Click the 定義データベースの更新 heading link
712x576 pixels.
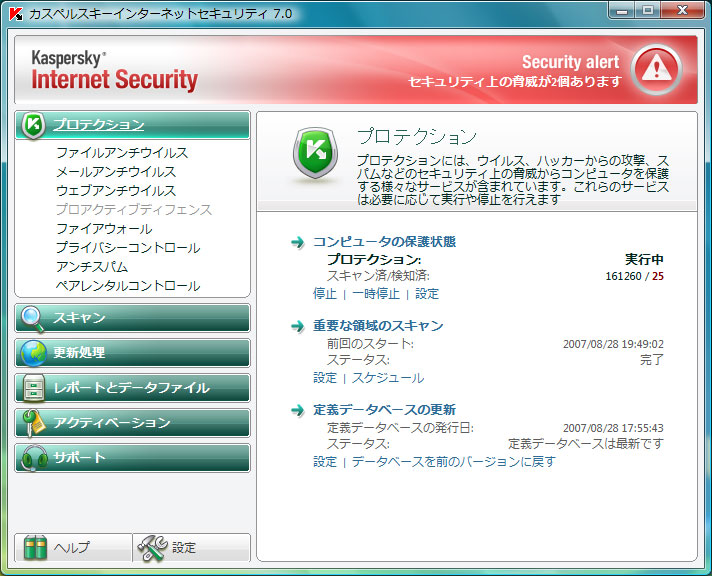point(385,410)
